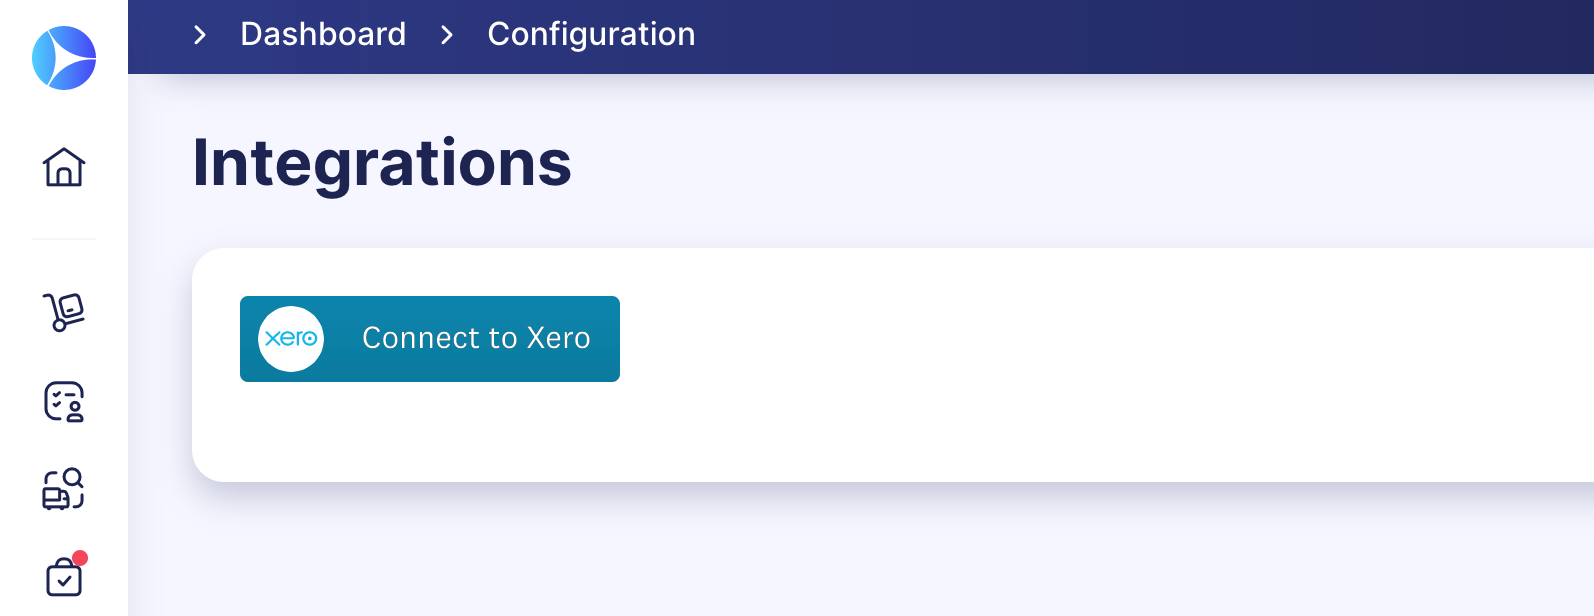Click the Integrations page heading
Viewport: 1594px width, 616px height.
coord(382,163)
